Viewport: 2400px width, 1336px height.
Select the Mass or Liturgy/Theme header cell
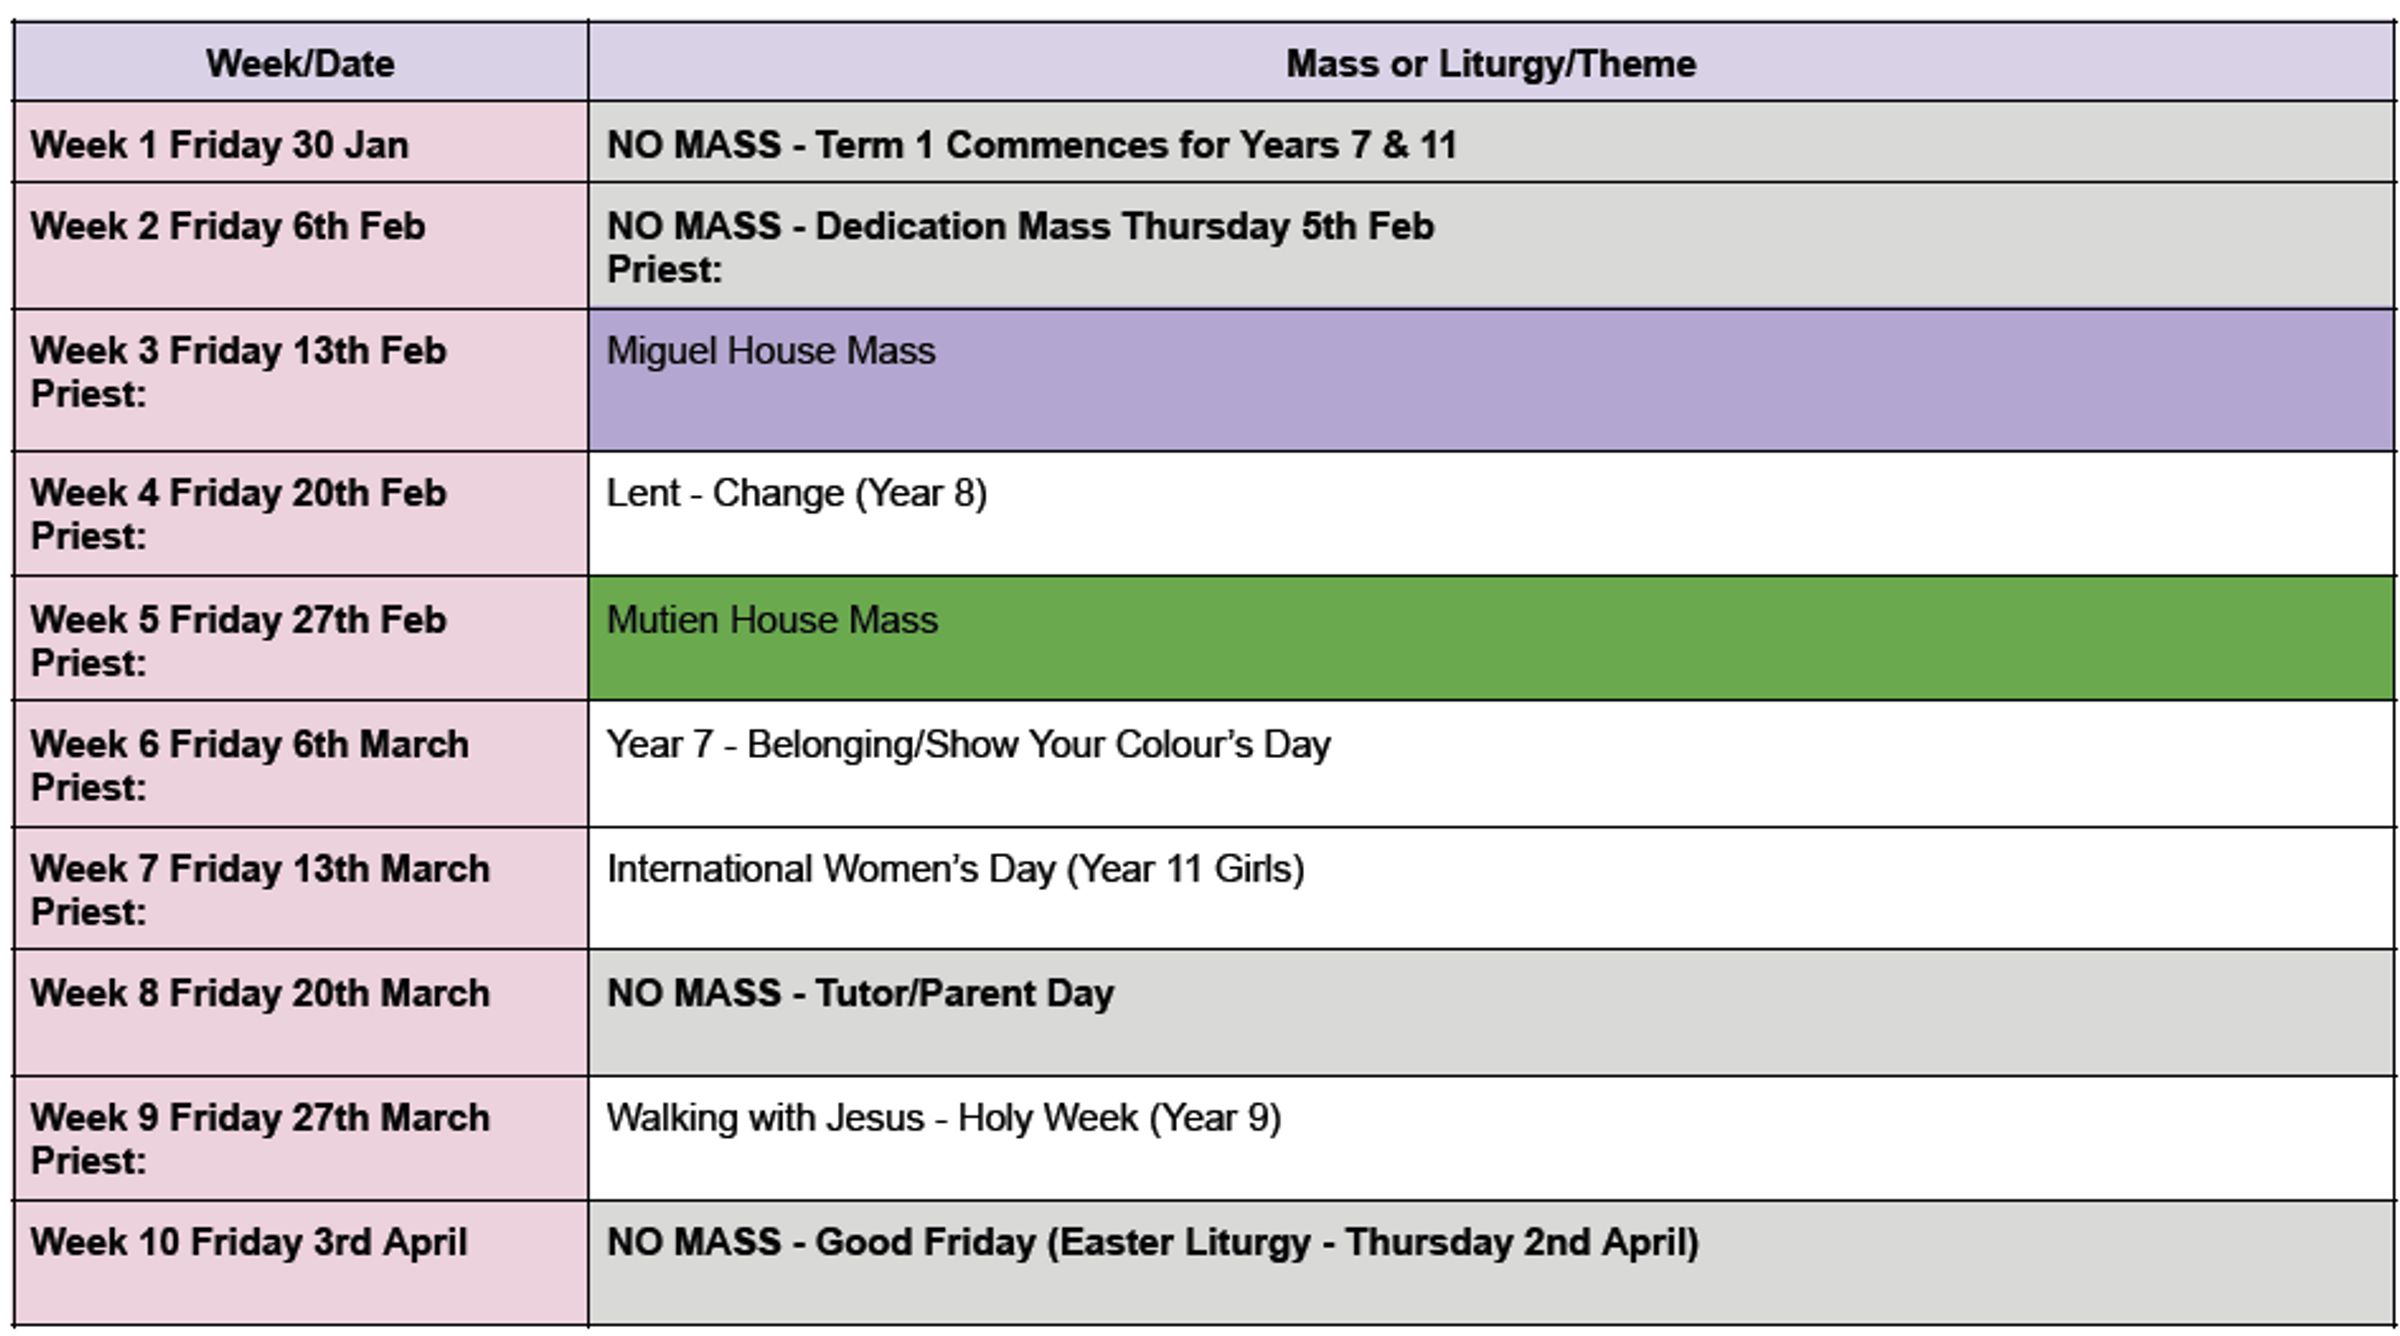coord(1490,63)
